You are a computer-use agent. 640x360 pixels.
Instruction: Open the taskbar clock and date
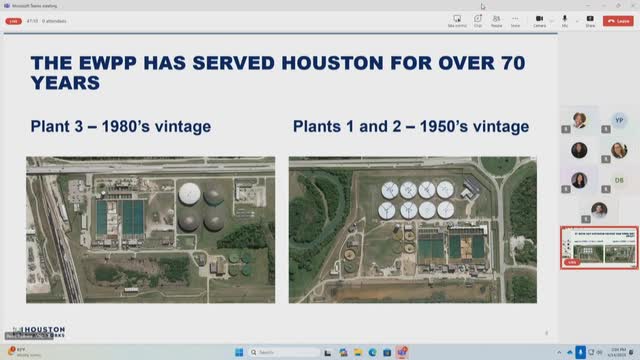pyautogui.click(x=616, y=352)
